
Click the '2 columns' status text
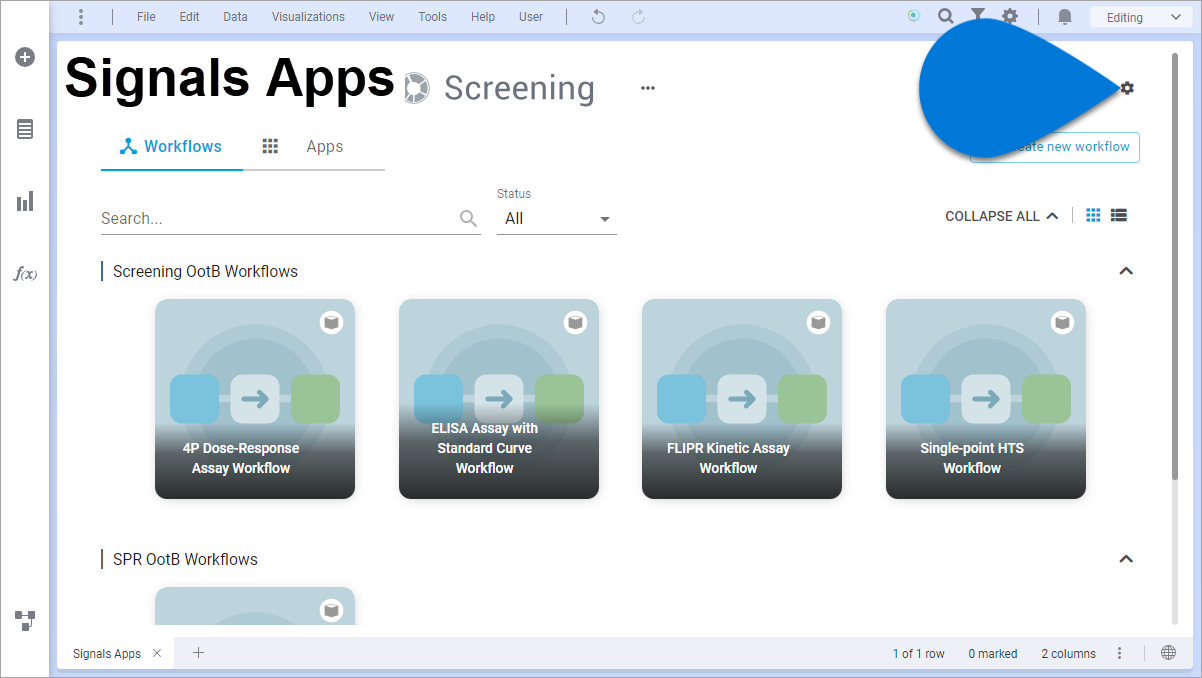1069,653
